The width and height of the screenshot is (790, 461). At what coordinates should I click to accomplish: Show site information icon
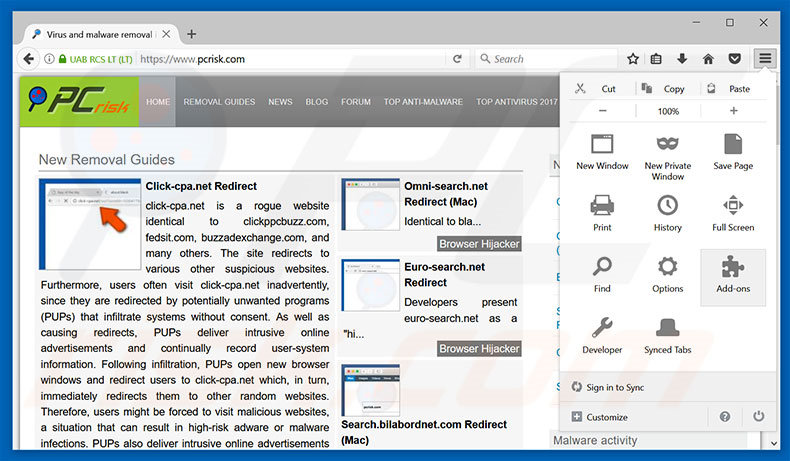click(x=49, y=59)
